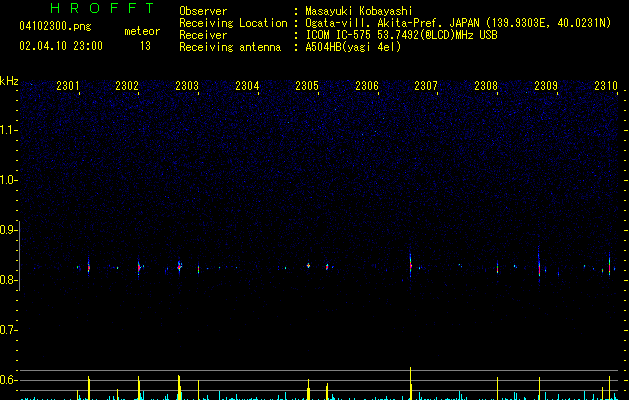The height and width of the screenshot is (400, 629).
Task: Click the HROFFT title text
Action: (x=102, y=8)
